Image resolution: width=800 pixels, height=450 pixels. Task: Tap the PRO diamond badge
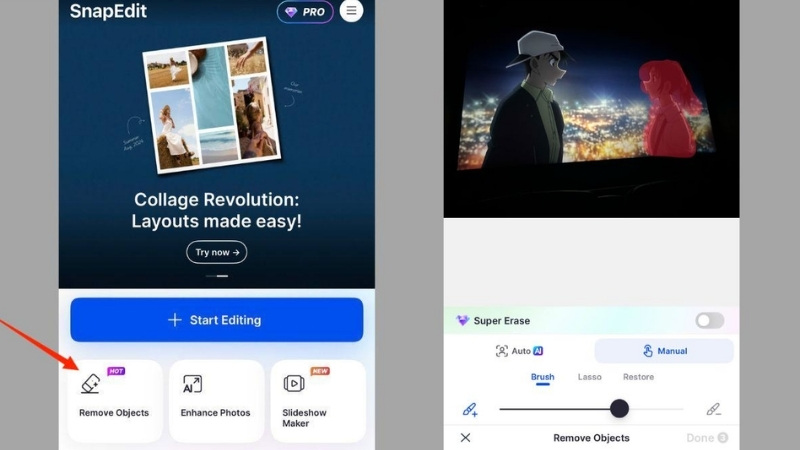point(305,12)
